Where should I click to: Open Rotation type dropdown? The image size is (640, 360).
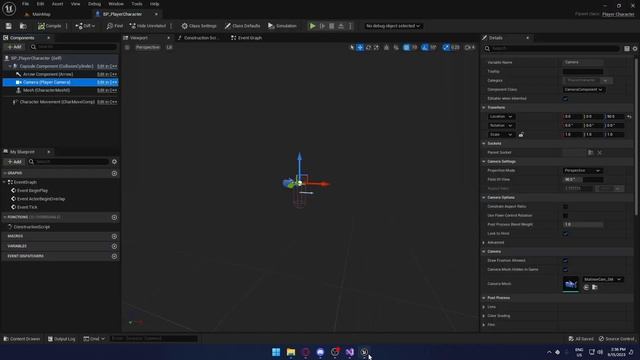pyautogui.click(x=501, y=125)
